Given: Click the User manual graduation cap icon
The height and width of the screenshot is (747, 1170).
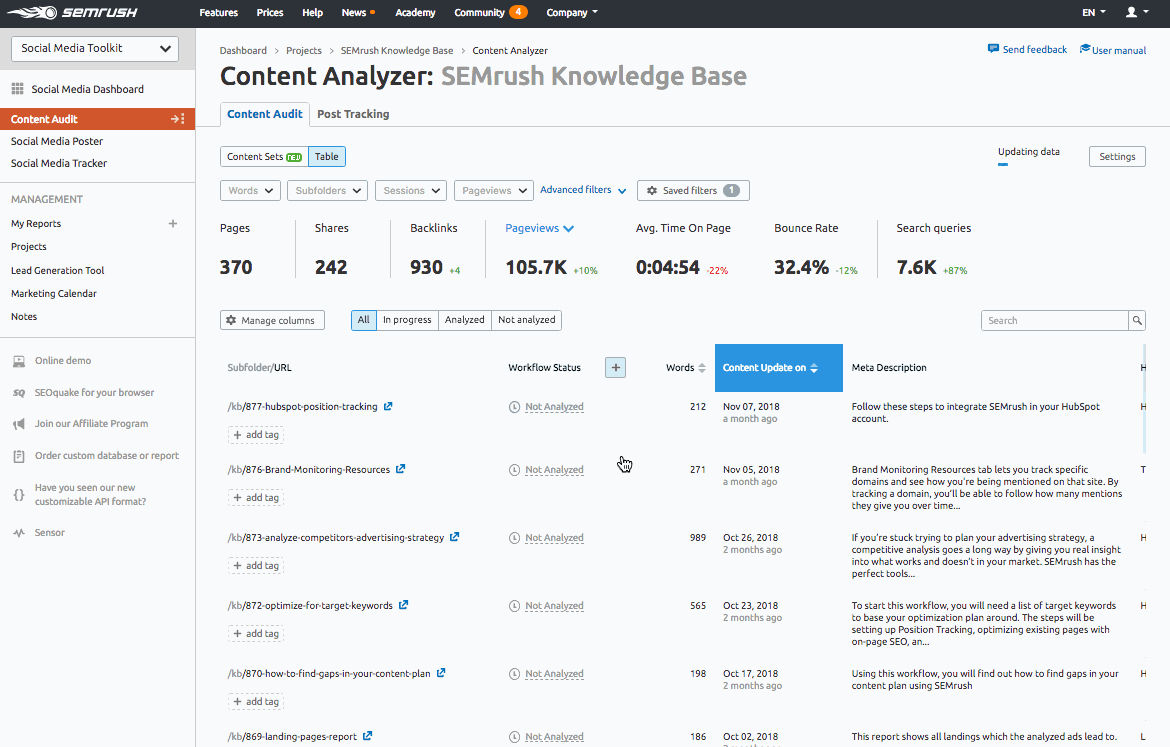Looking at the screenshot, I should coord(1085,49).
